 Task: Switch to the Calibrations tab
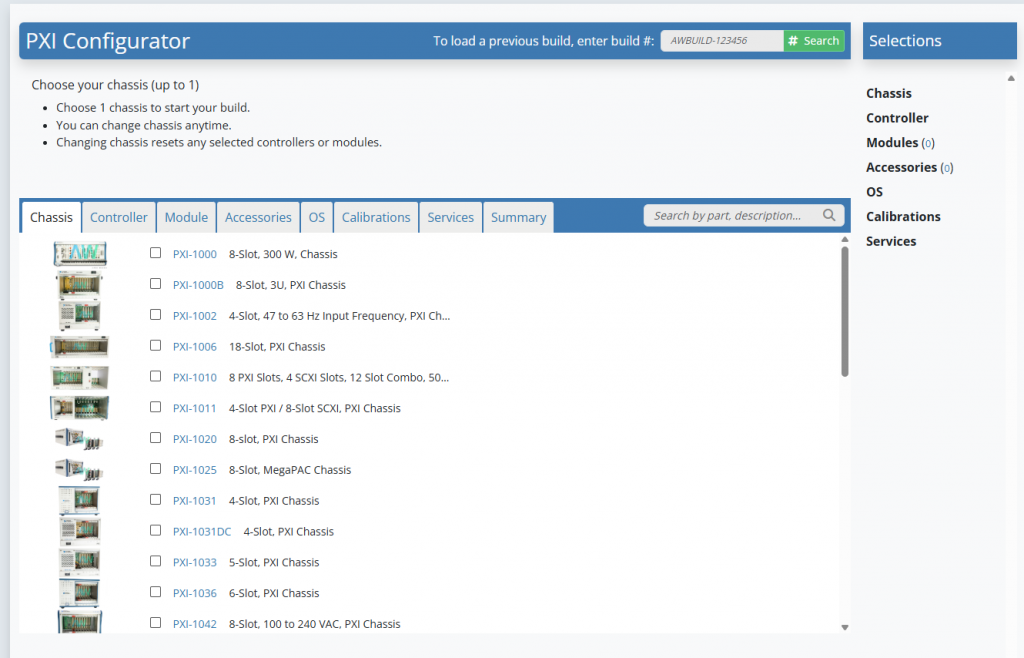click(376, 217)
